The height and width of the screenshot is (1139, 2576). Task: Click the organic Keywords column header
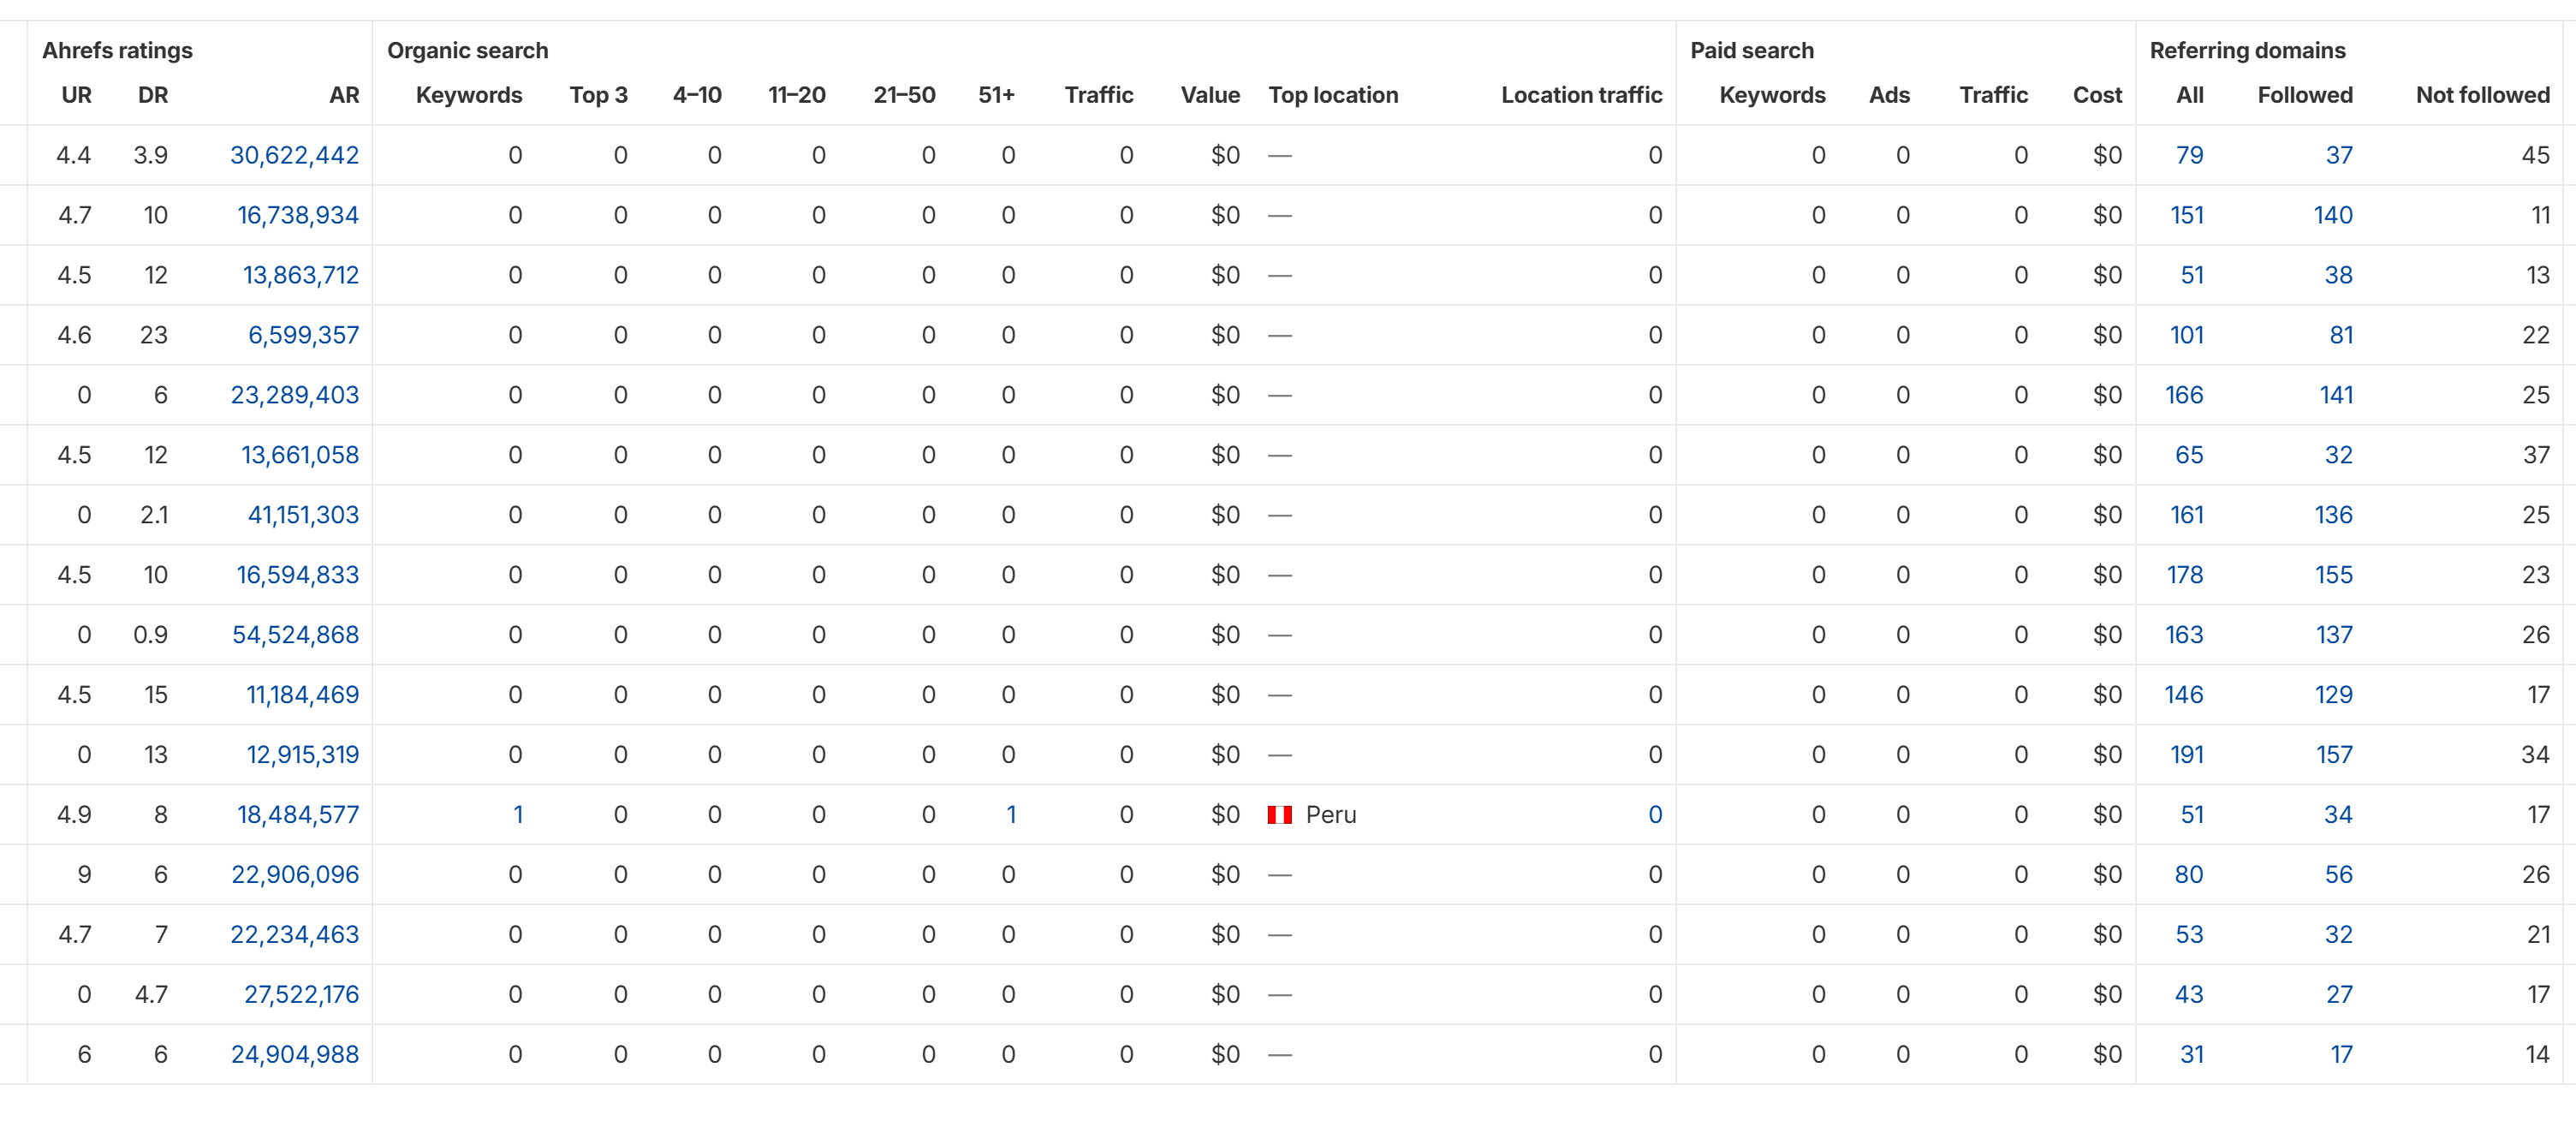click(x=469, y=95)
